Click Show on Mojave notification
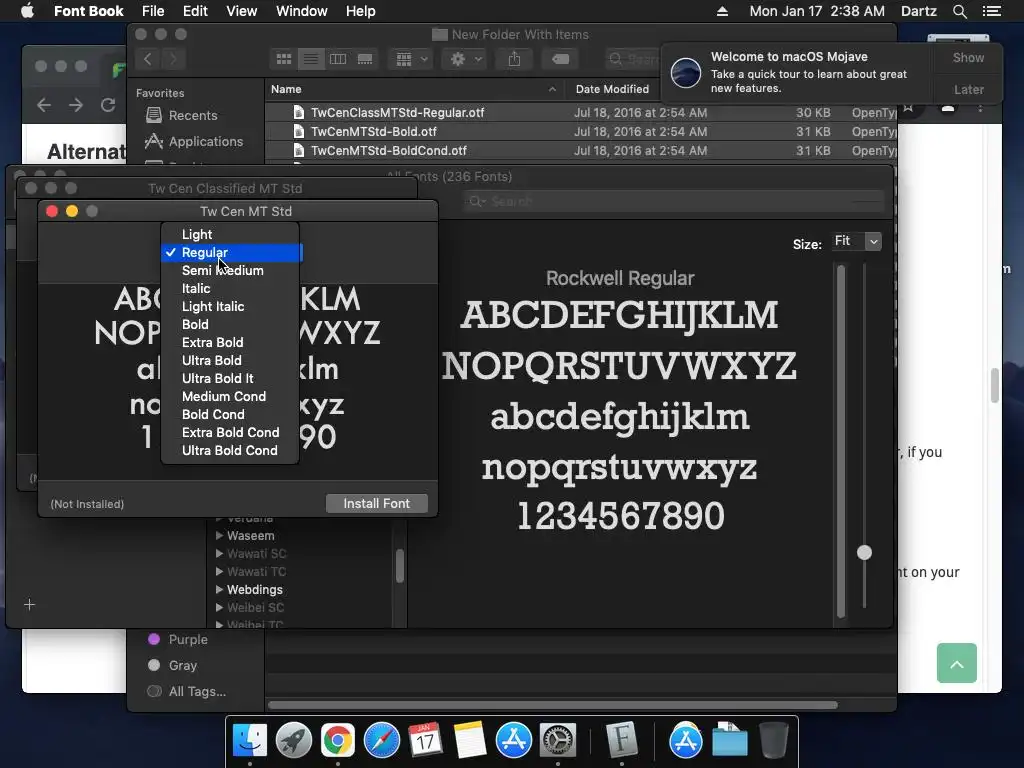This screenshot has width=1024, height=768. click(968, 58)
